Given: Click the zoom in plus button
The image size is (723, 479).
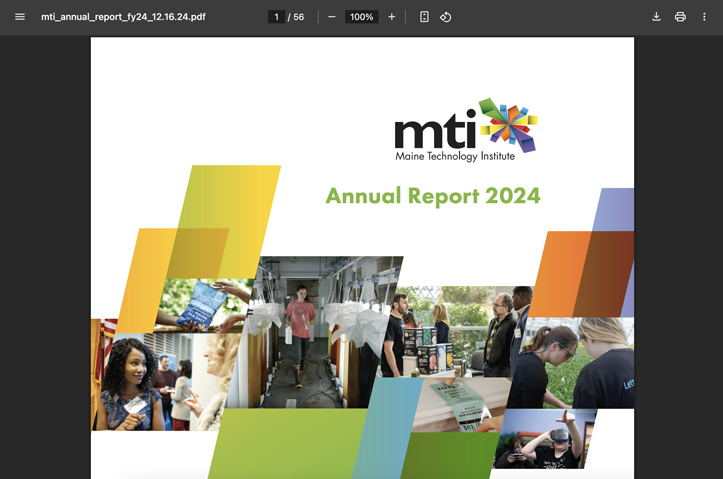Looking at the screenshot, I should pos(391,17).
